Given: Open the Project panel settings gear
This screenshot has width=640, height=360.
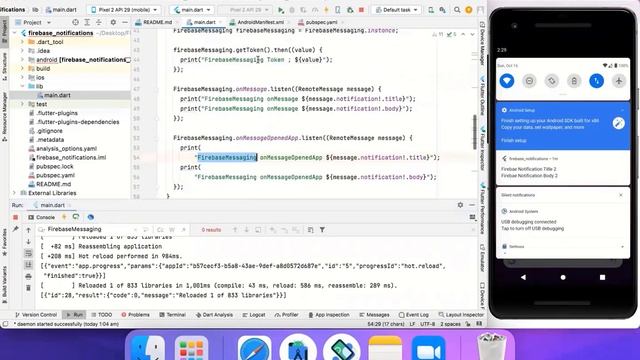Looking at the screenshot, I should pos(113,22).
